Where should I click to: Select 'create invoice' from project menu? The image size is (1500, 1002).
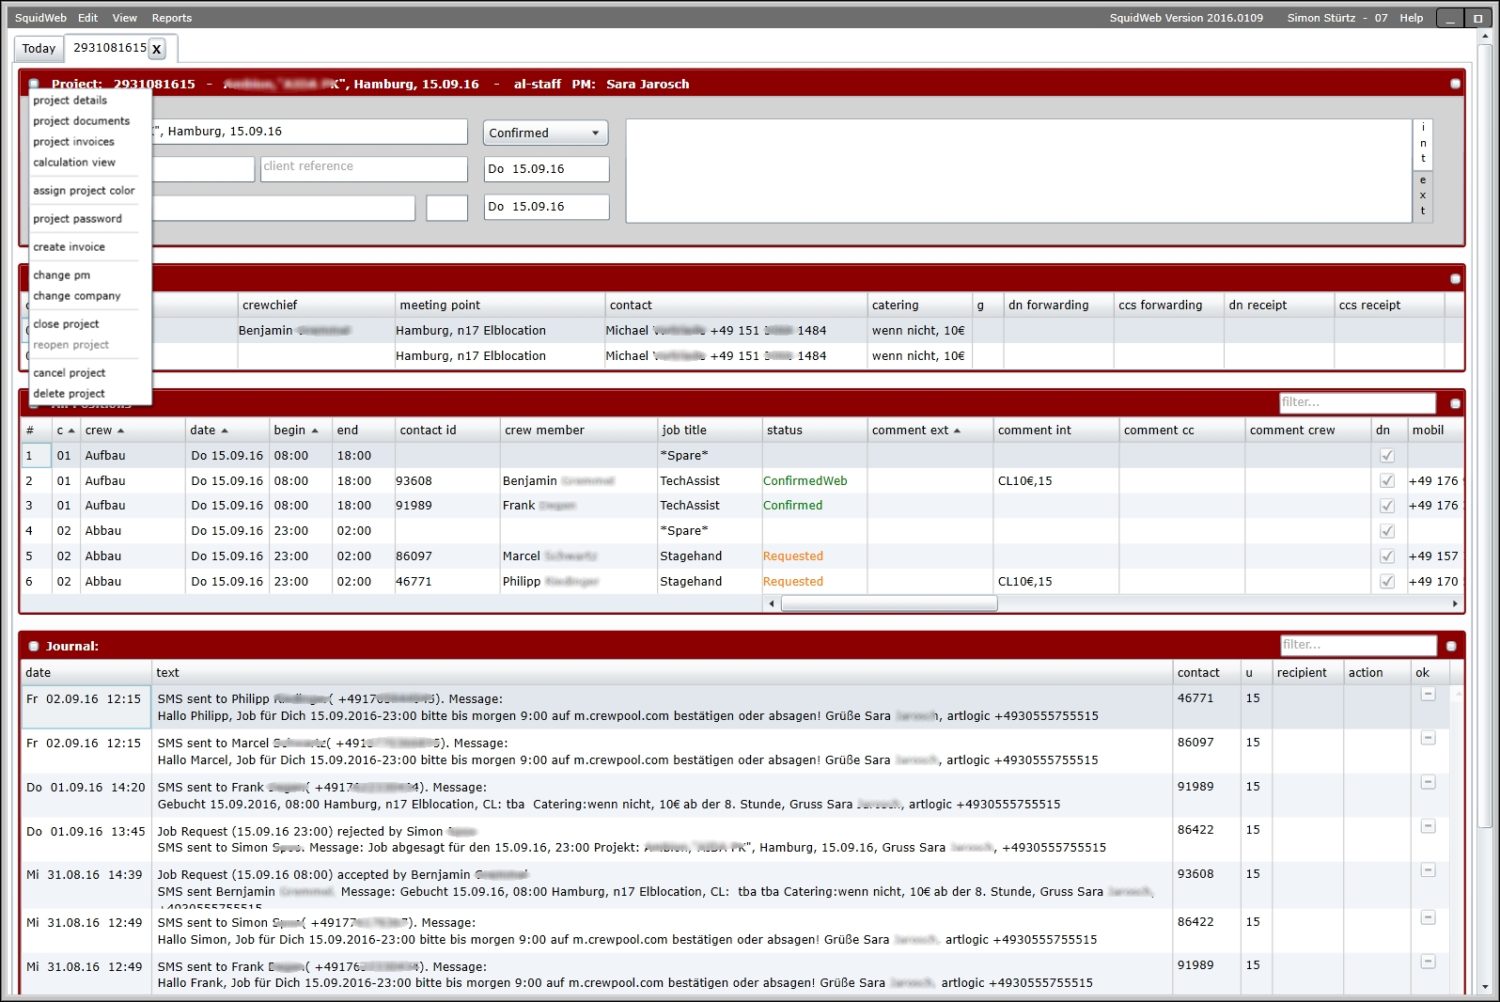point(69,247)
